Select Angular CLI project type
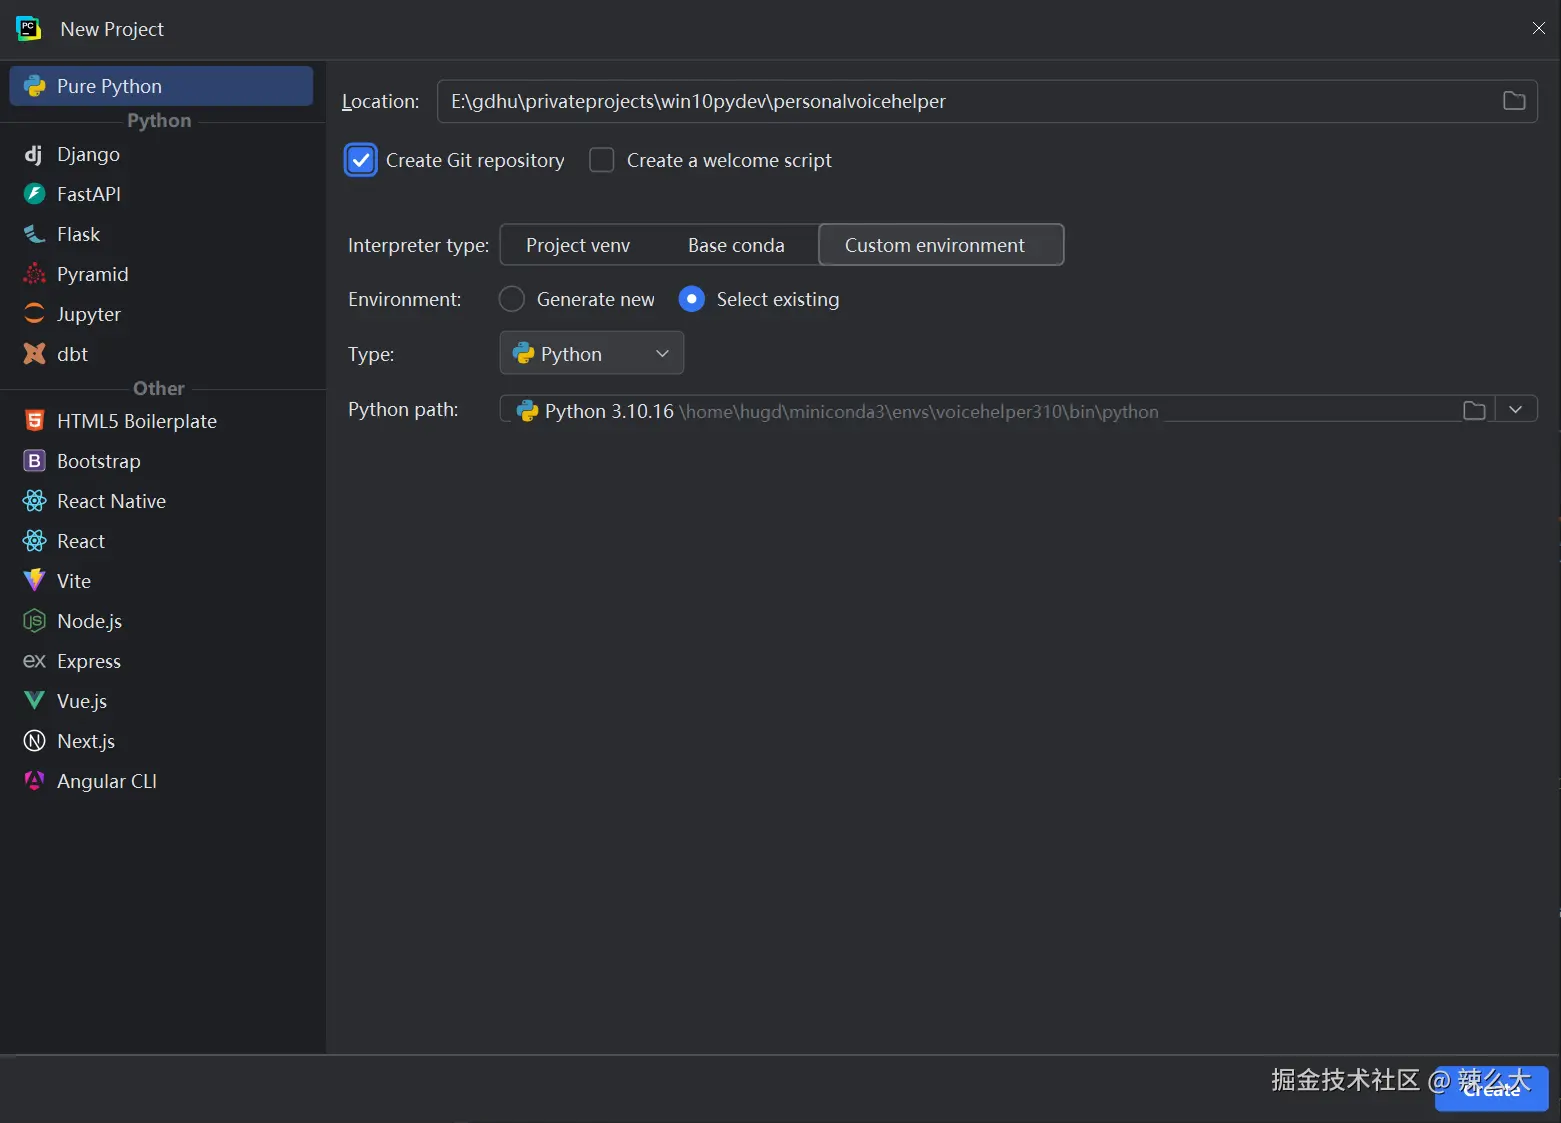The height and width of the screenshot is (1123, 1561). (161, 781)
